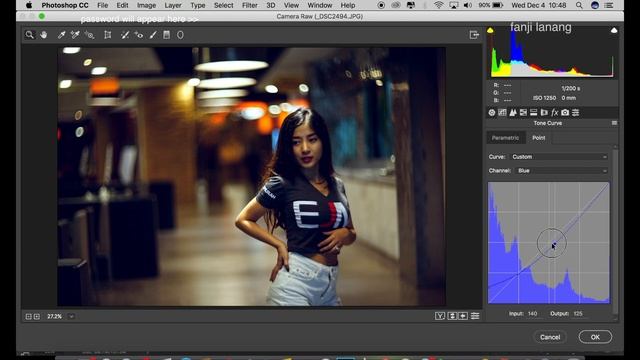640x360 pixels.
Task: Switch to the Parametric tab
Action: tap(505, 138)
